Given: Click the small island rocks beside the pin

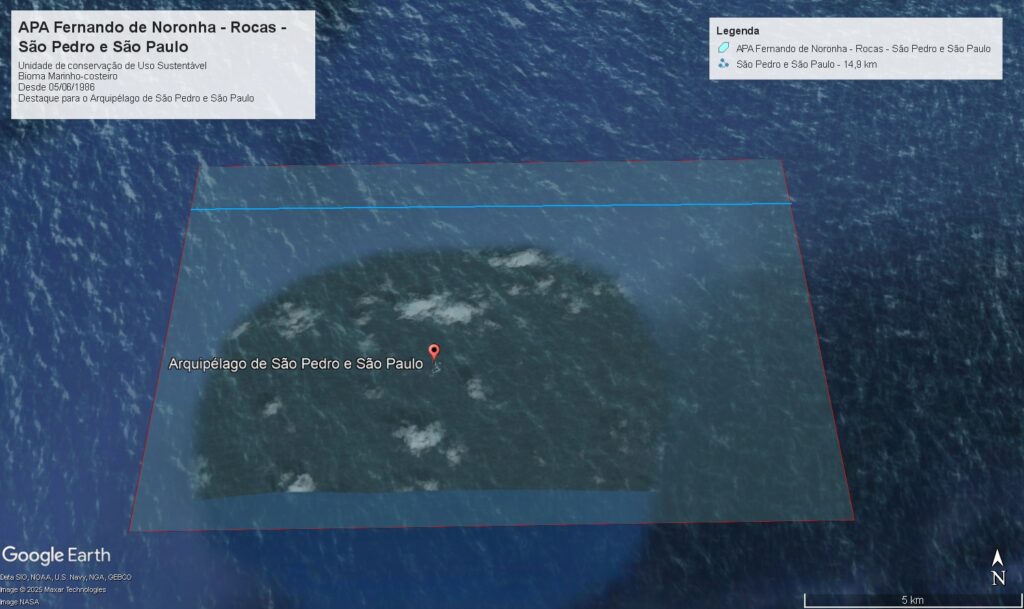Looking at the screenshot, I should click(435, 368).
